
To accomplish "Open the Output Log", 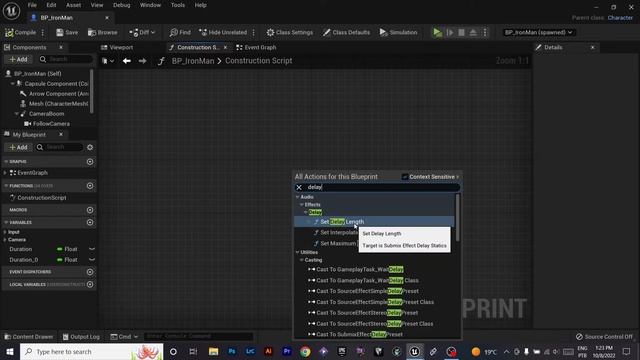I will coord(81,337).
